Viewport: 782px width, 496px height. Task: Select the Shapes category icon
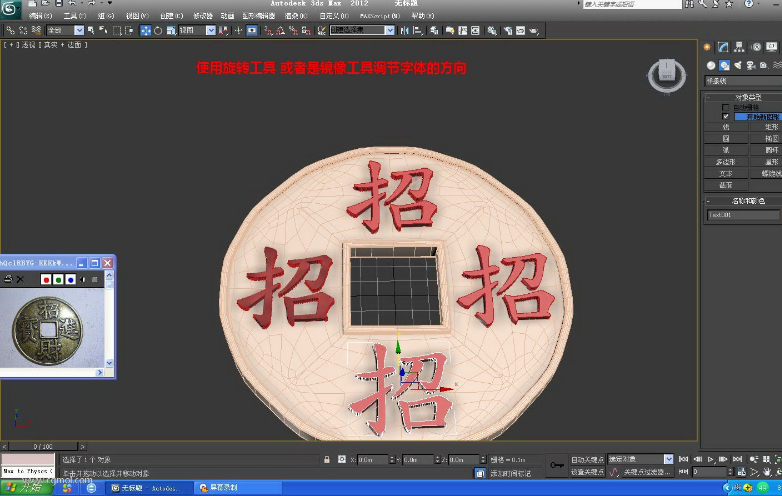(724, 65)
